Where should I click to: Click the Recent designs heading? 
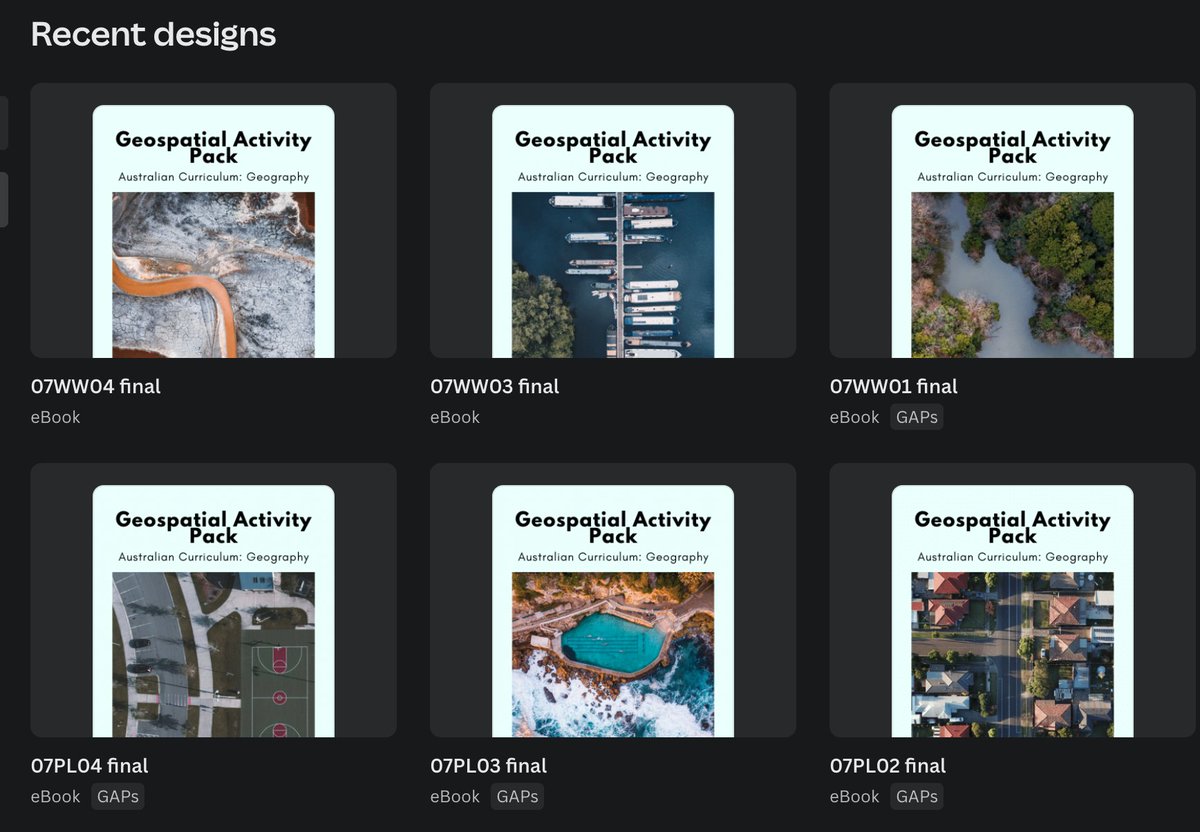tap(153, 34)
